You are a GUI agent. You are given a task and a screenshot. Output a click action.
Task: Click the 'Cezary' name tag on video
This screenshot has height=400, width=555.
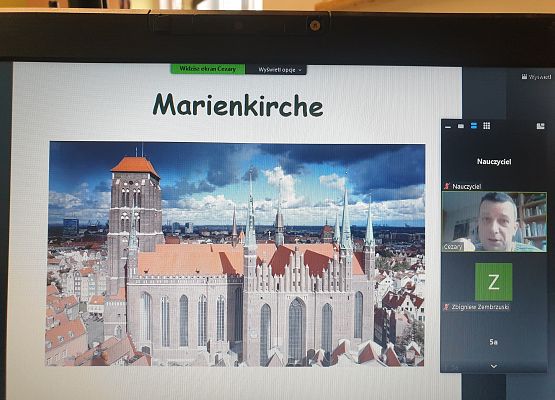click(453, 247)
